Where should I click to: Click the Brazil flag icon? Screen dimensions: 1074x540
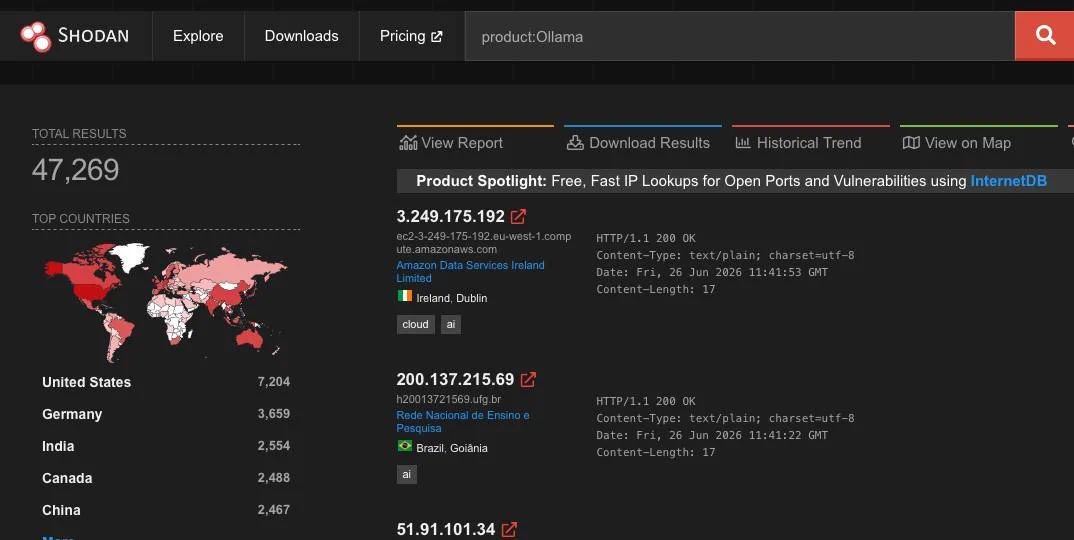click(405, 446)
